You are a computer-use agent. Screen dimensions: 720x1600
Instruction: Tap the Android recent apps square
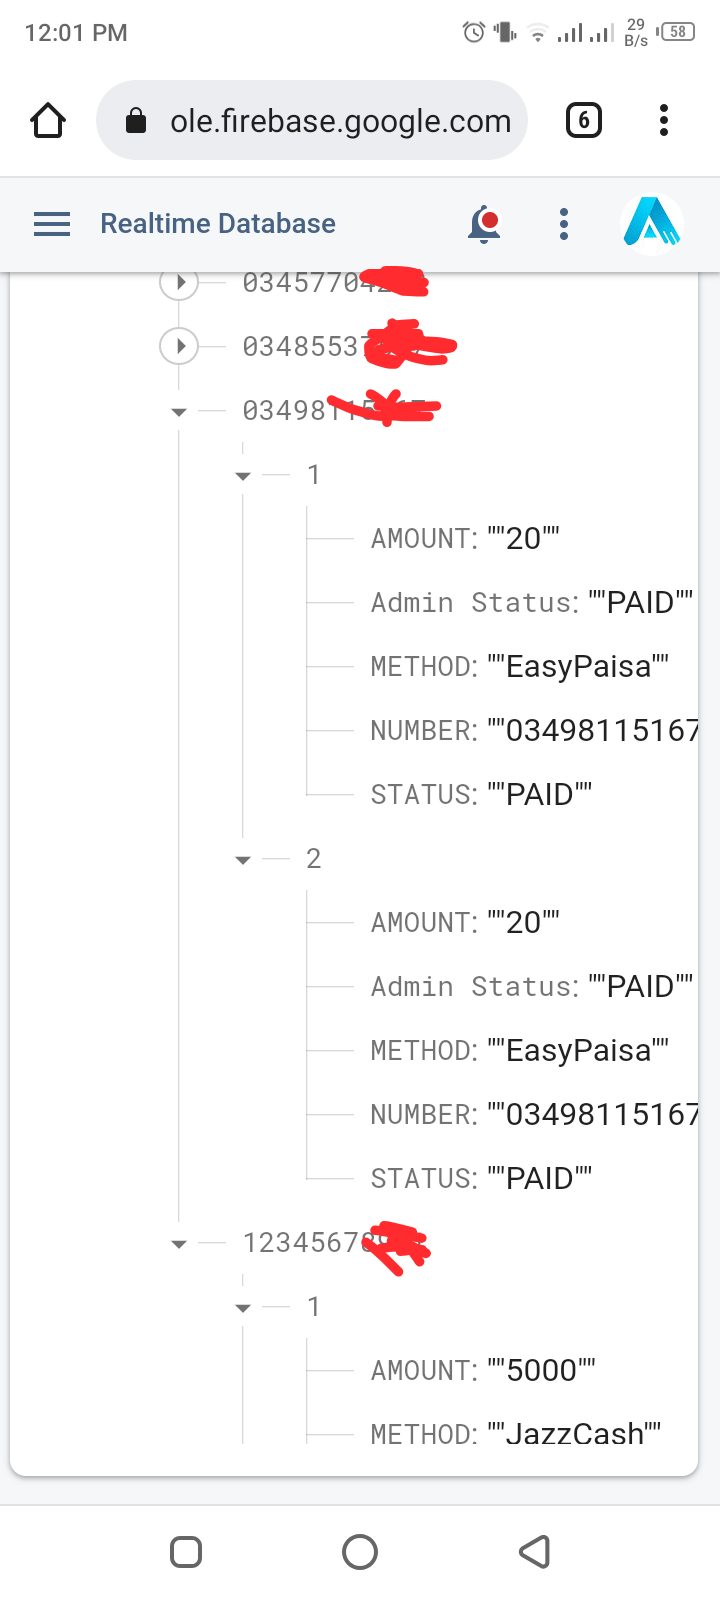186,1552
